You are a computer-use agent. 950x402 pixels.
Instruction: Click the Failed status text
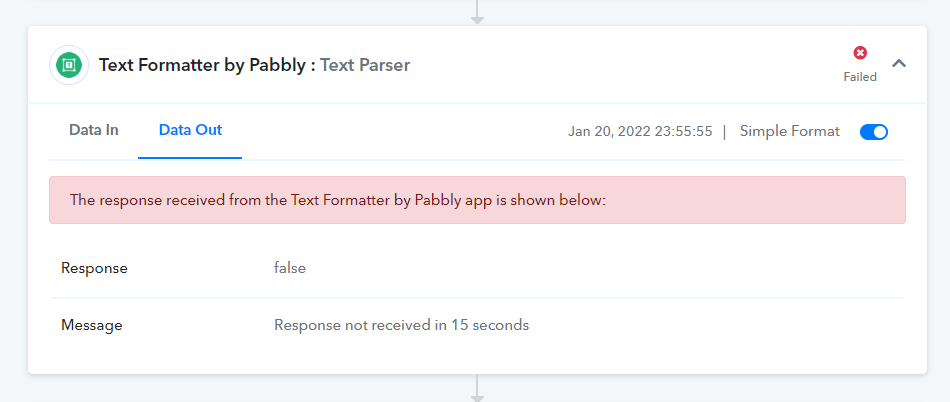[x=860, y=77]
